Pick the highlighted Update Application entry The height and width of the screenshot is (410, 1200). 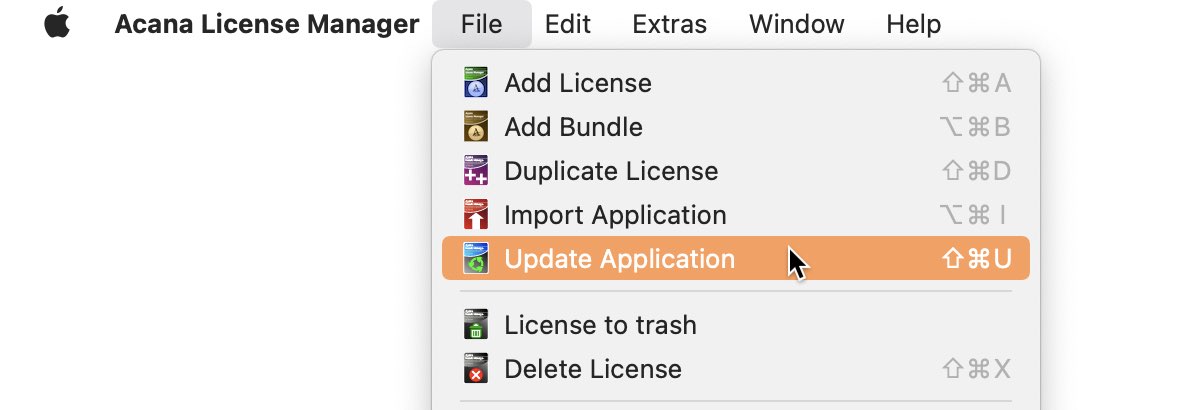click(x=736, y=259)
